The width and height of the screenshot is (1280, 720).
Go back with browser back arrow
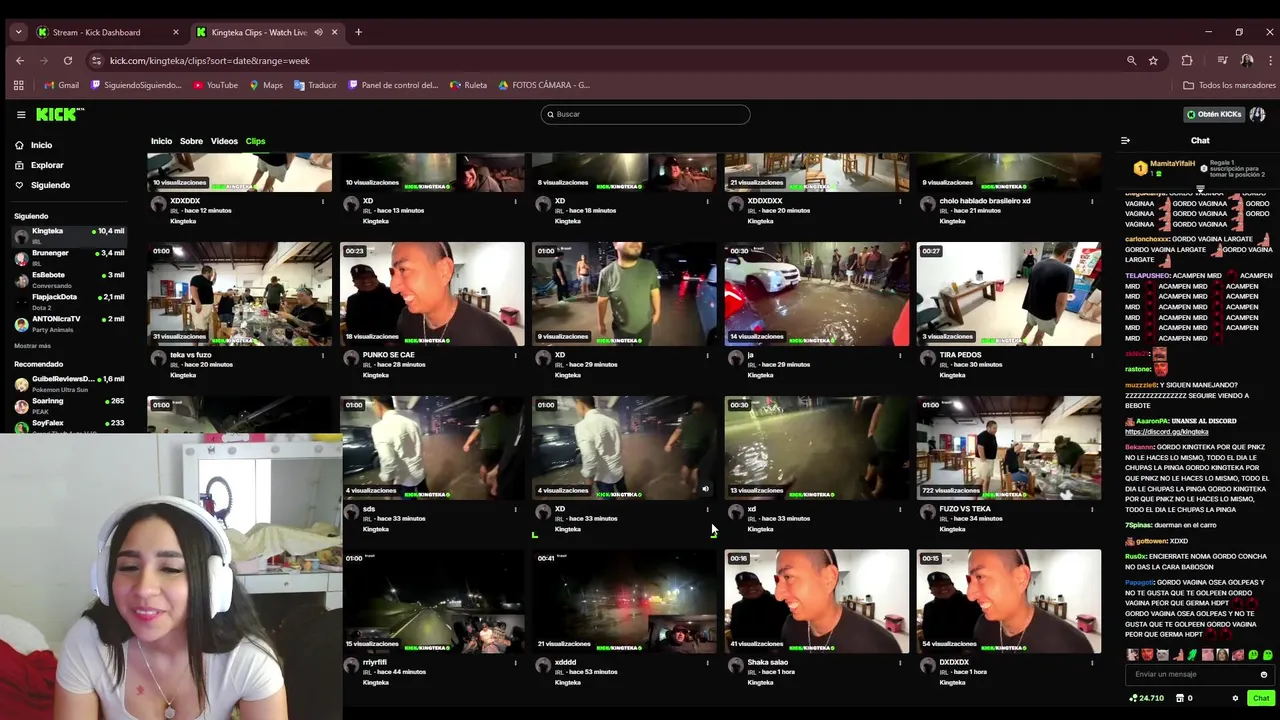[x=20, y=61]
